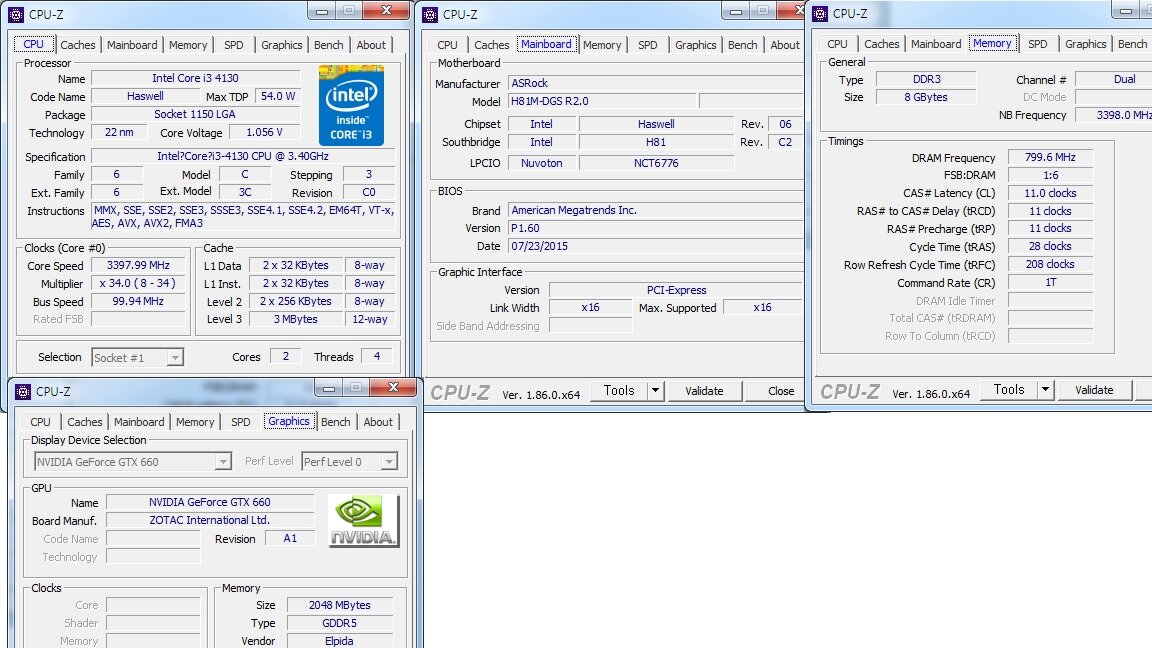Click Validate in the Memory window
The height and width of the screenshot is (648, 1152).
click(1095, 390)
